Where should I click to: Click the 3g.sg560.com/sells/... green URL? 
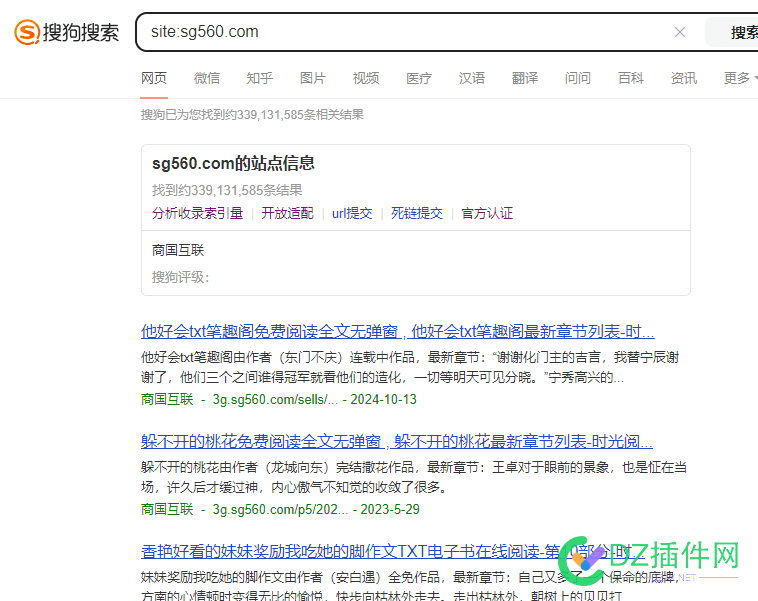tap(275, 399)
